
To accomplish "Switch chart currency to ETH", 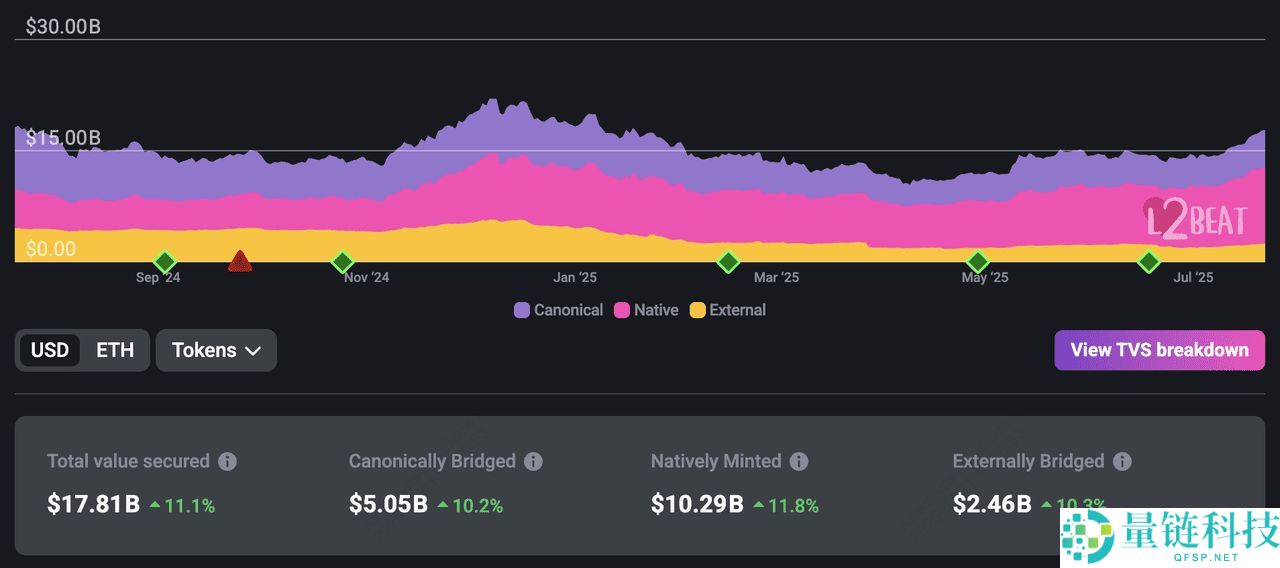I will [115, 350].
